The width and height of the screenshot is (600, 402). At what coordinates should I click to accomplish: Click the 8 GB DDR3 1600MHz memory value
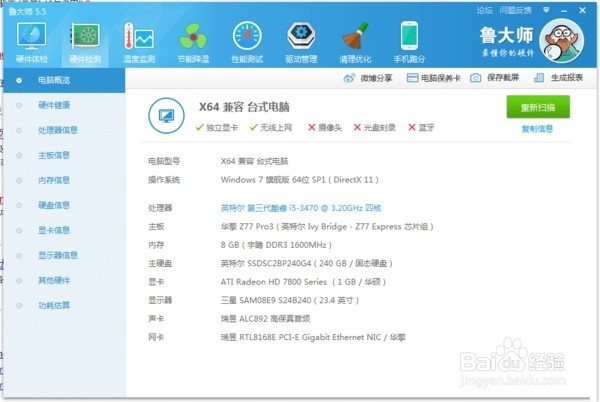276,245
